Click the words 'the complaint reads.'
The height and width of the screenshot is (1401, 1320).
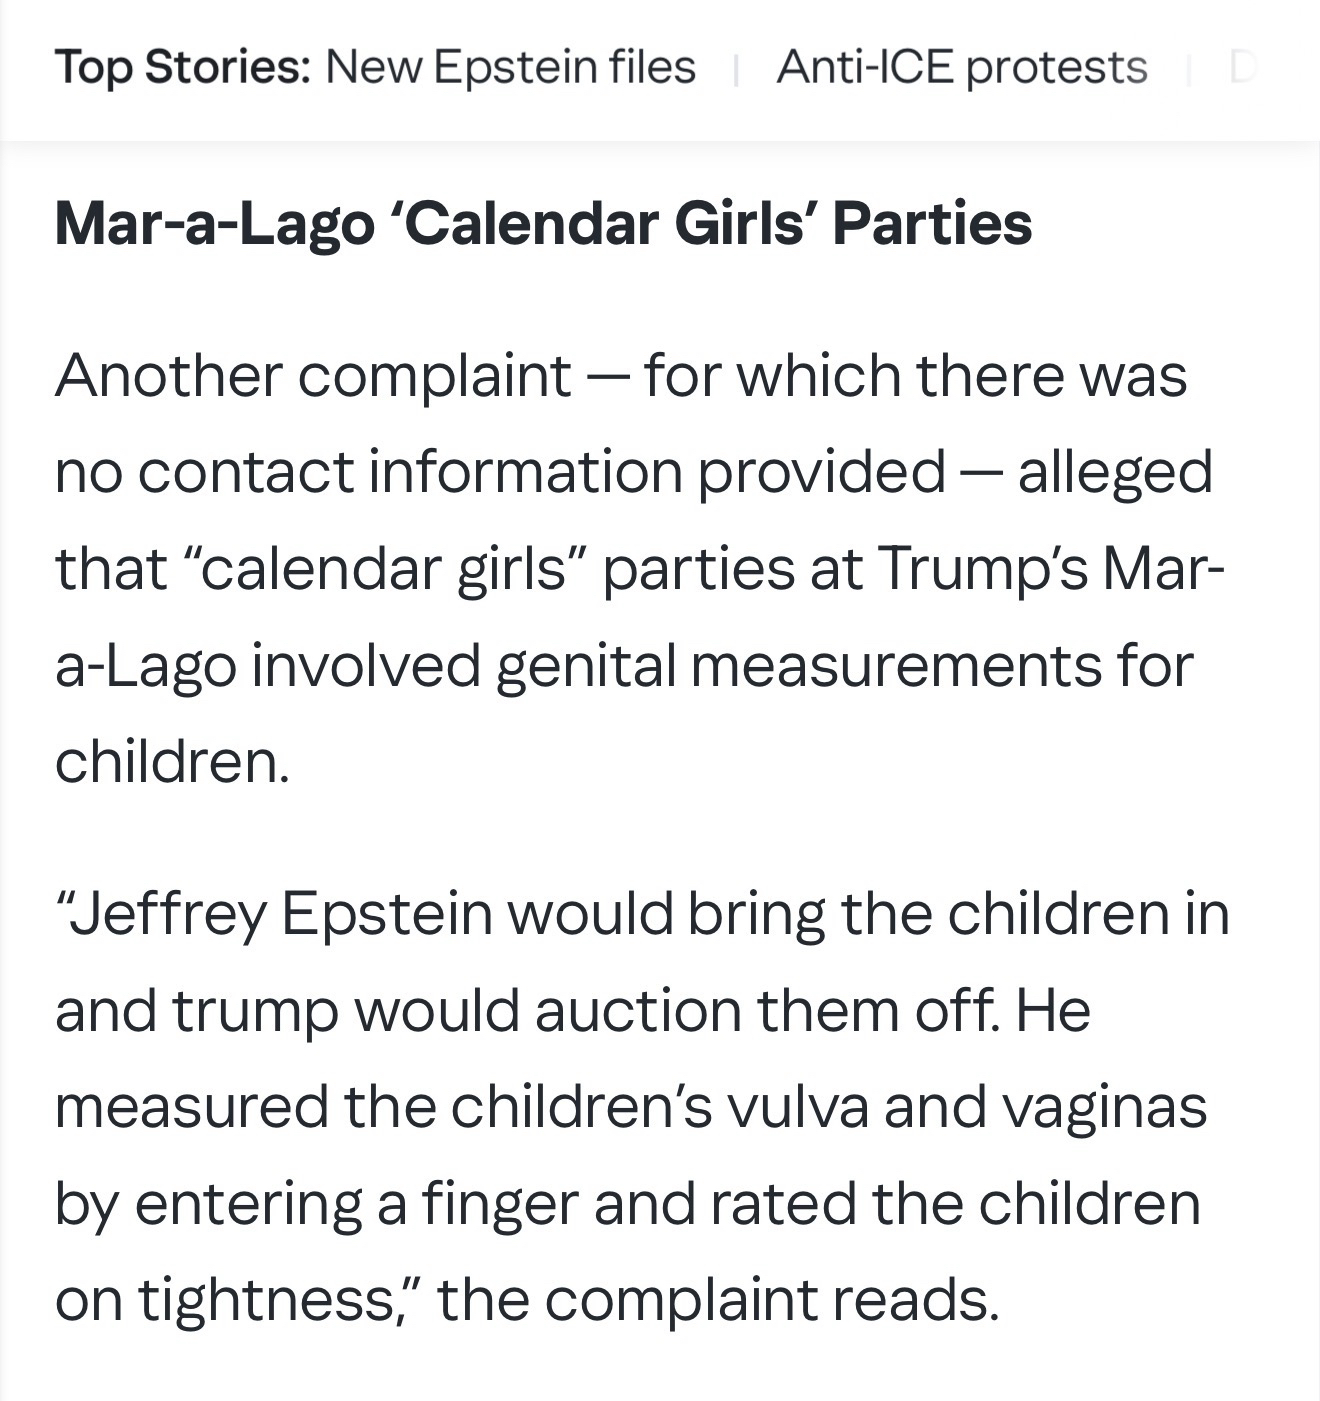click(718, 1300)
